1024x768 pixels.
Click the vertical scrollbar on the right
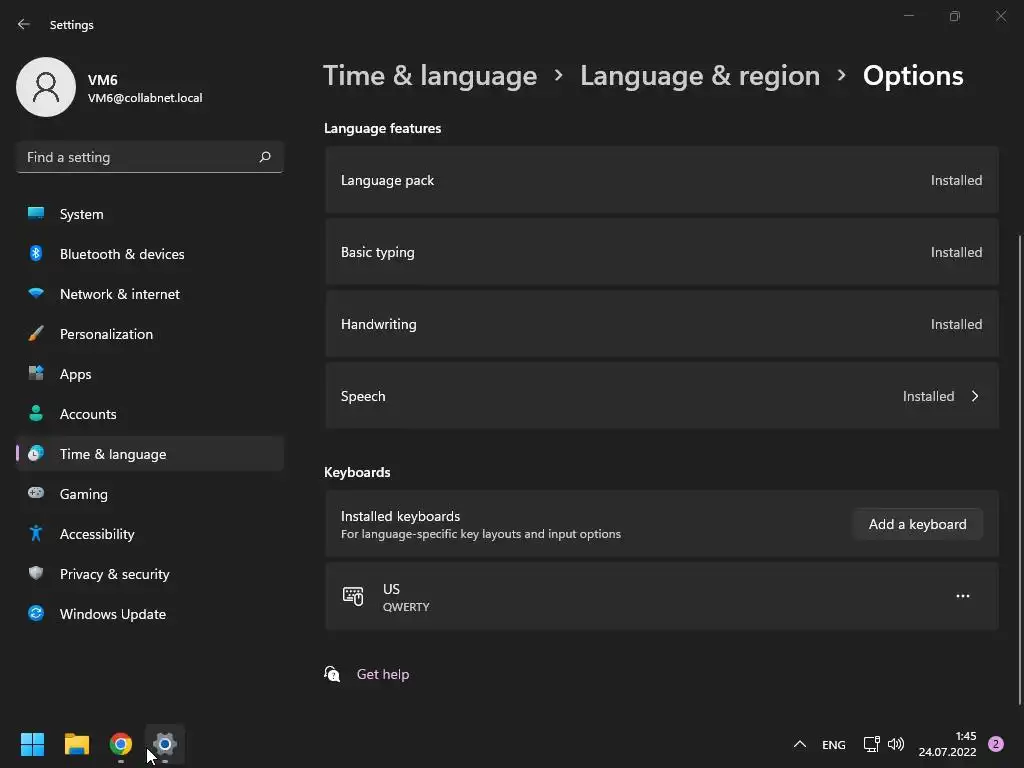[x=1019, y=469]
